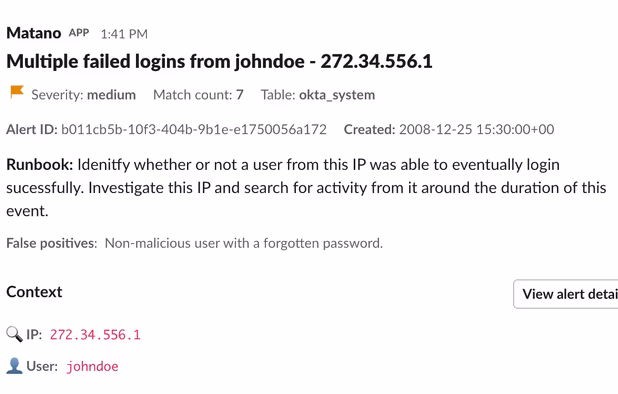The width and height of the screenshot is (618, 394).
Task: Click the Context section heading
Action: coord(34,292)
